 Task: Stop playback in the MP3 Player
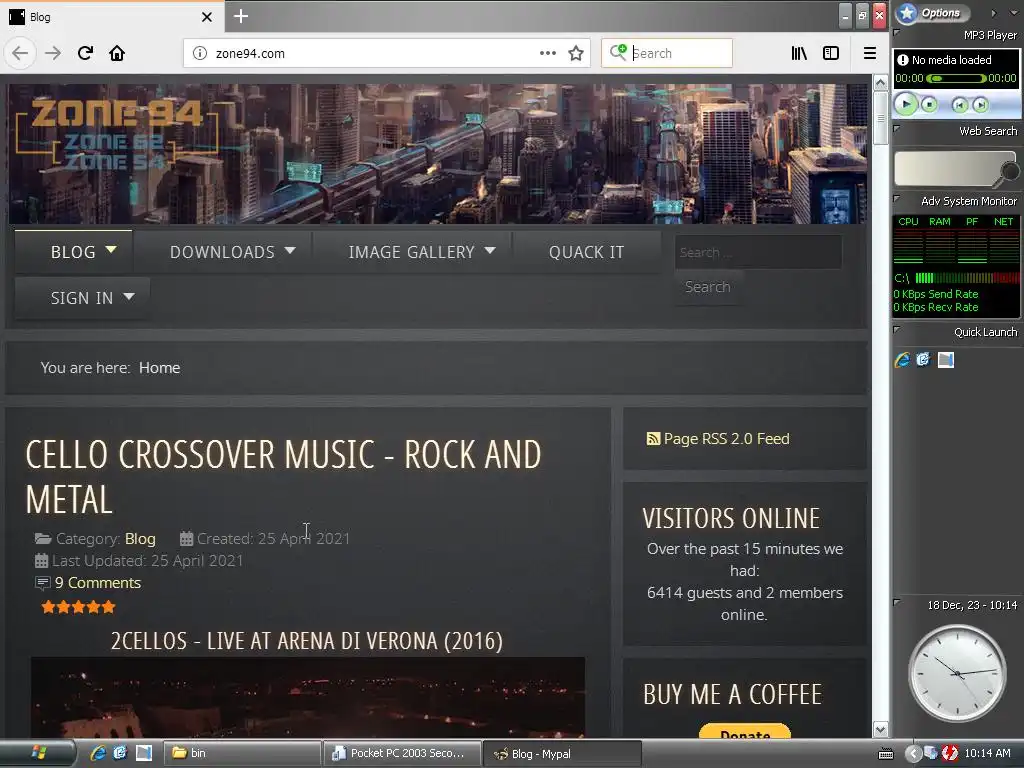929,104
